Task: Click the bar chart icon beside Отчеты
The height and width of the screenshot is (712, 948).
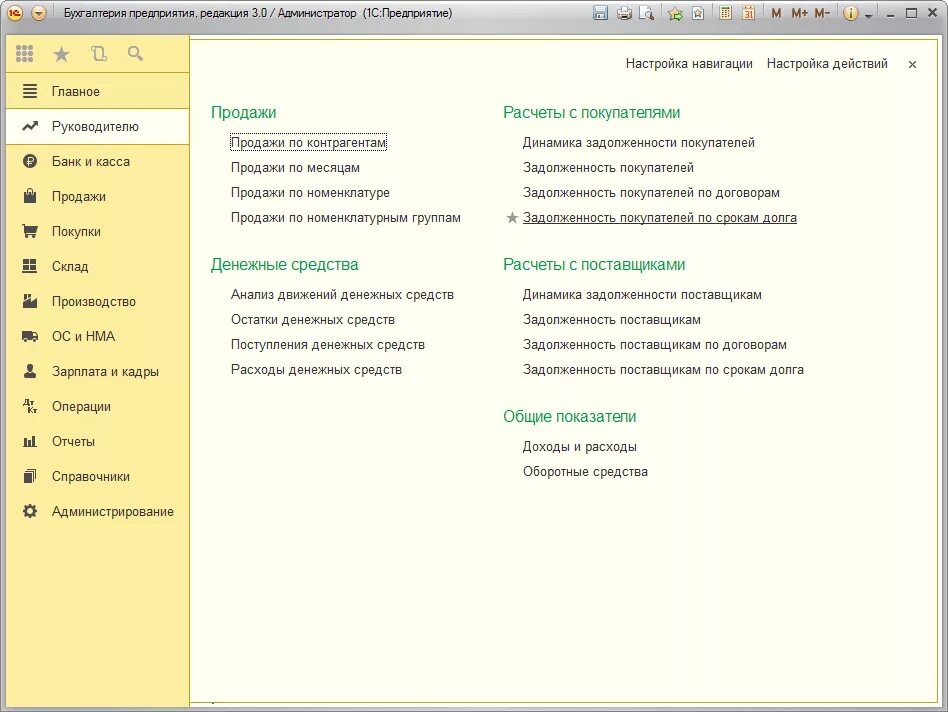Action: point(30,441)
